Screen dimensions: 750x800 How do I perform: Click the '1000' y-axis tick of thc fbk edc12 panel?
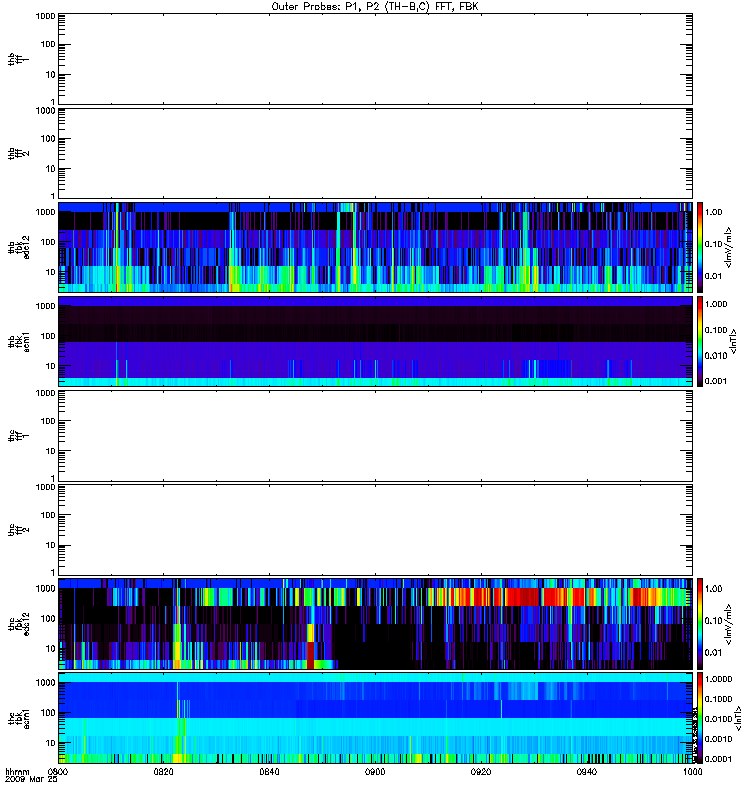[x=45, y=589]
